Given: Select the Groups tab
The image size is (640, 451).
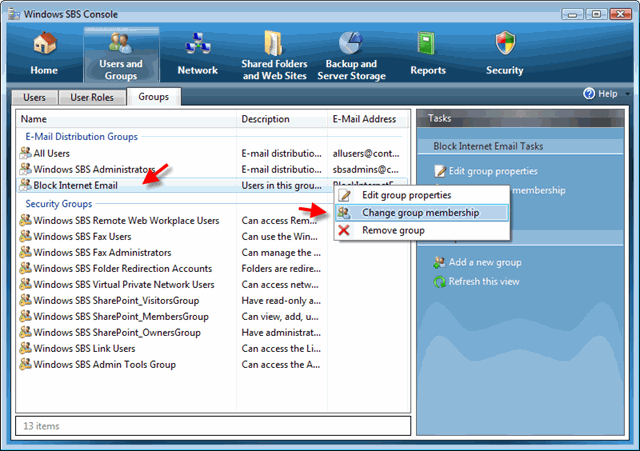Looking at the screenshot, I should pyautogui.click(x=153, y=97).
